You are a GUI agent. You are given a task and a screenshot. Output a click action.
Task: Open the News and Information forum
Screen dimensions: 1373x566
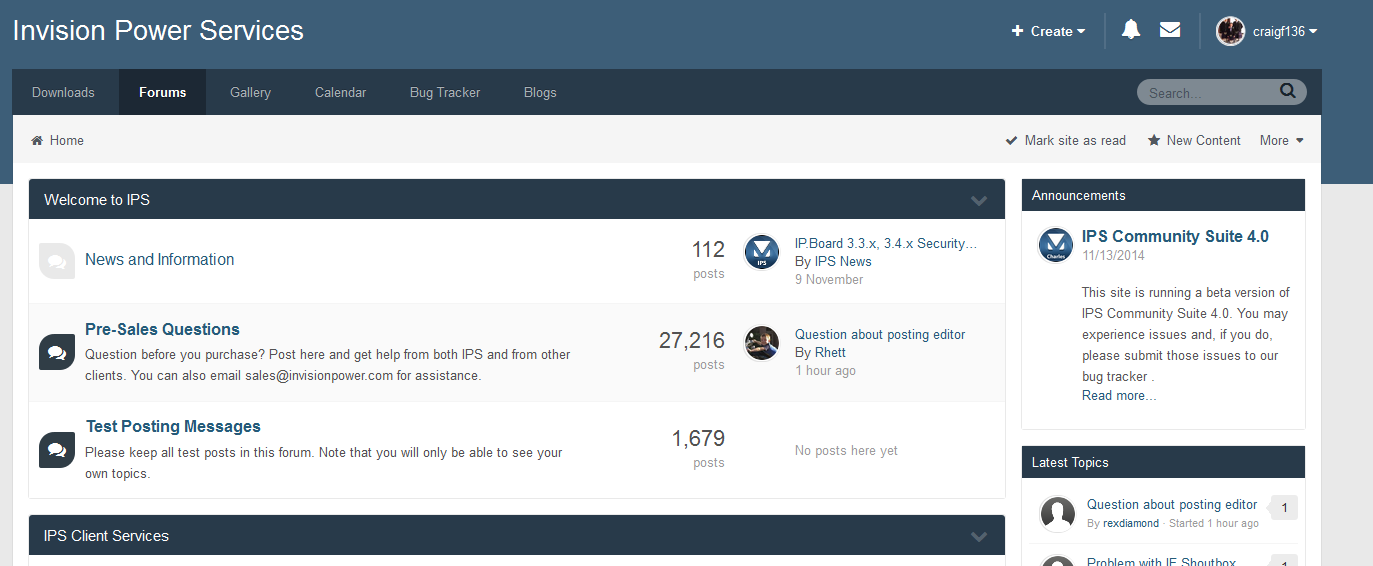click(159, 259)
